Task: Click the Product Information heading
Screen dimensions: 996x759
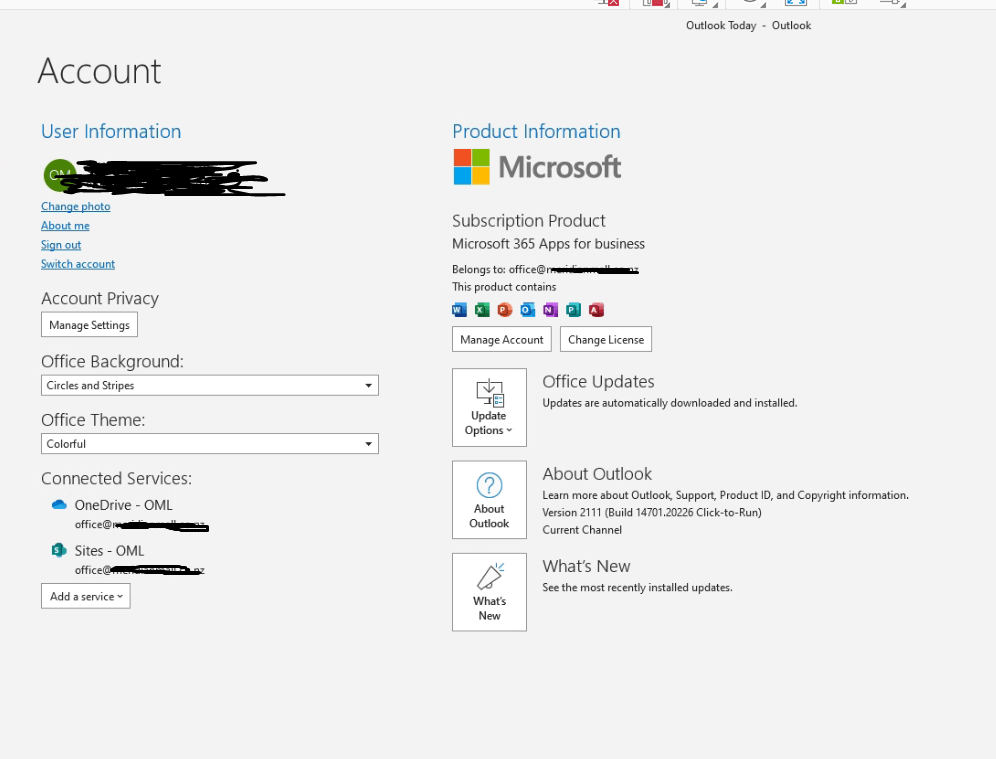Action: point(536,131)
